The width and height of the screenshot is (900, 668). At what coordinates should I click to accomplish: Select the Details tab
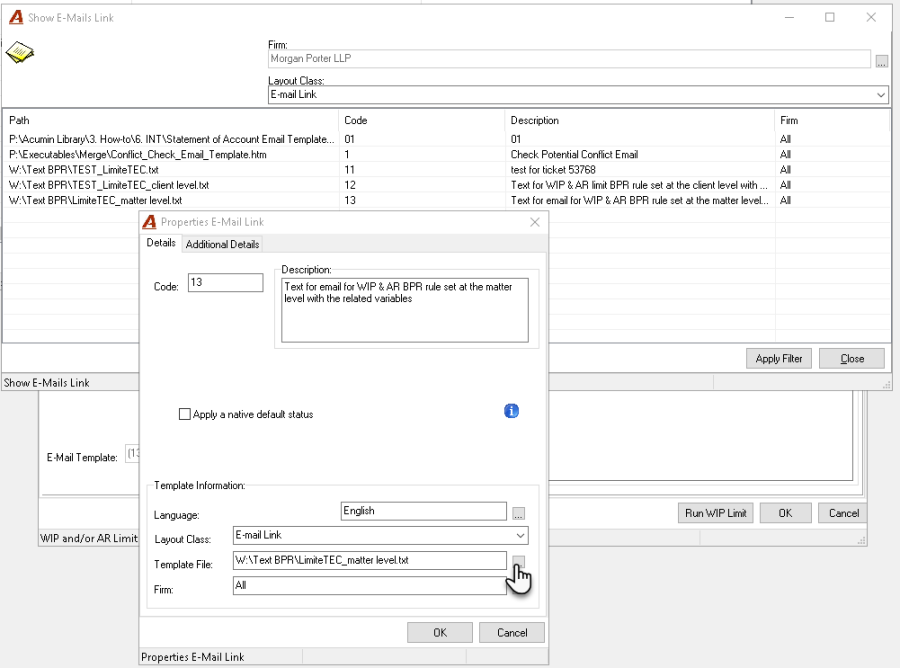[x=161, y=243]
